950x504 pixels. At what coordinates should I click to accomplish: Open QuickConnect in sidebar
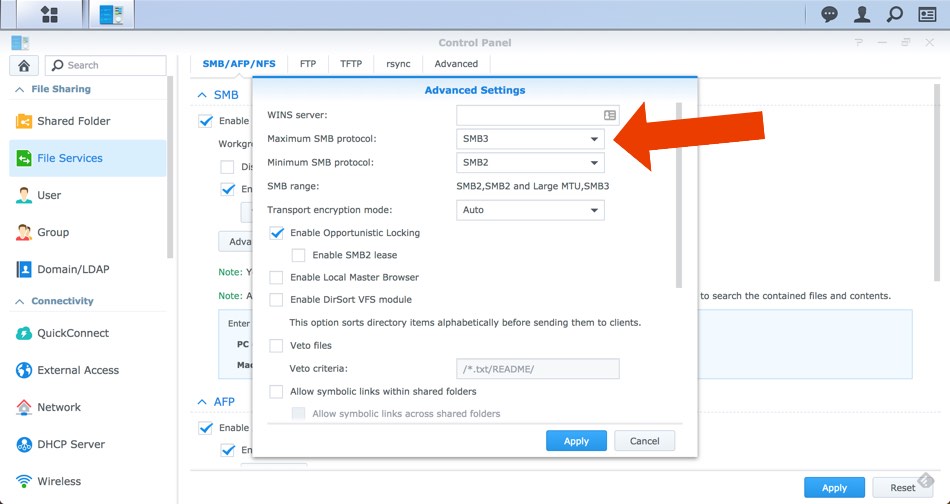(x=88, y=333)
